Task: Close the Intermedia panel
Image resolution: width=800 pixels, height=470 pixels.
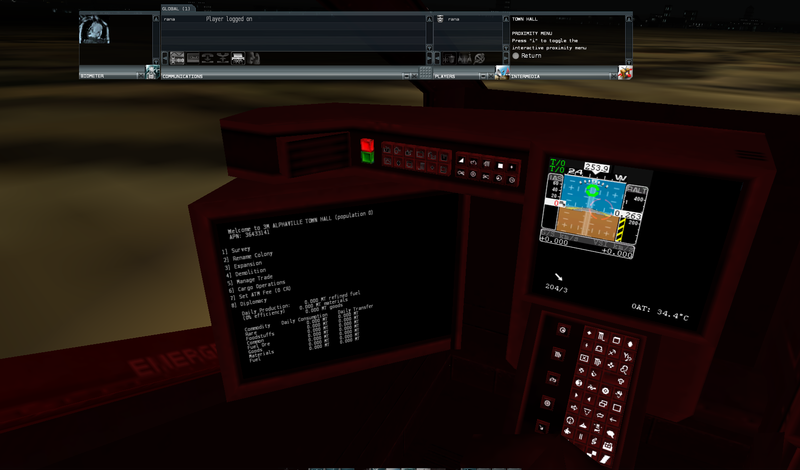Action: click(613, 76)
